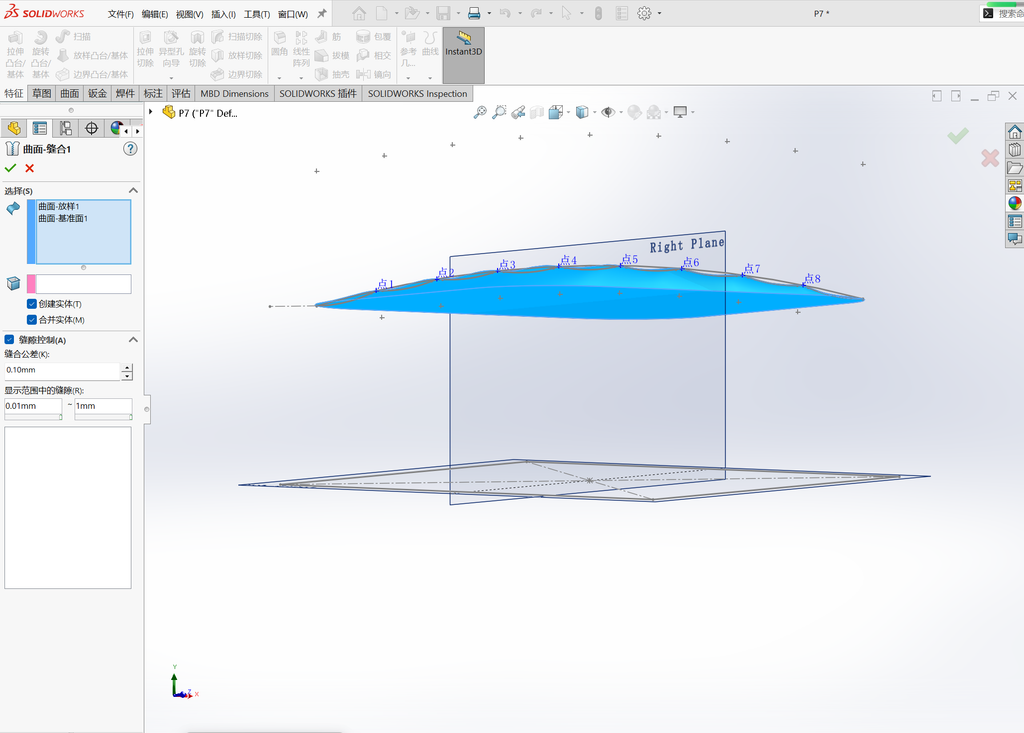Screen dimensions: 1024x733
Task: Switch to the 曲面 tab
Action: [x=69, y=93]
